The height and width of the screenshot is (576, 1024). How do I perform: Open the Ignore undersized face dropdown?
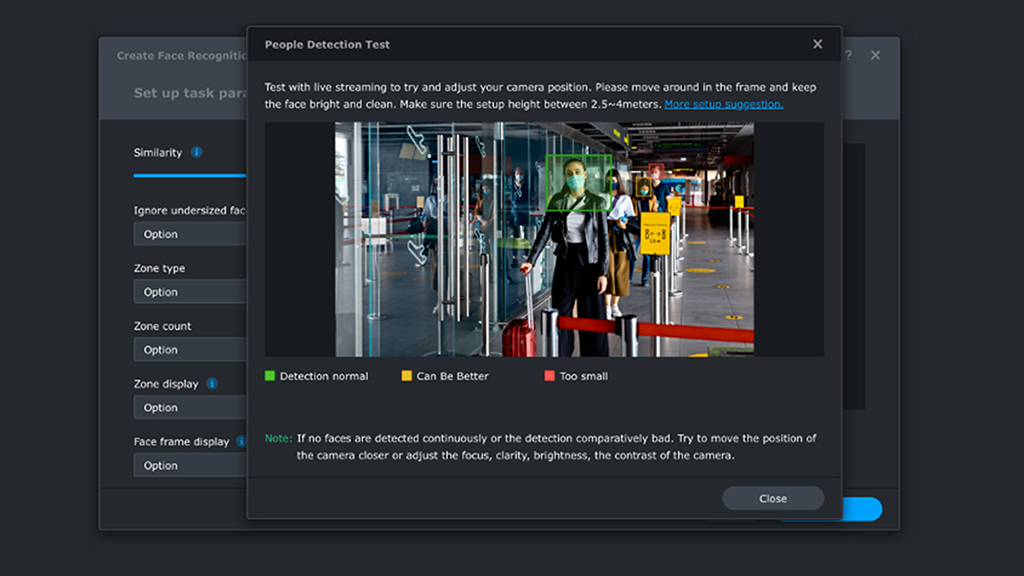pos(190,234)
